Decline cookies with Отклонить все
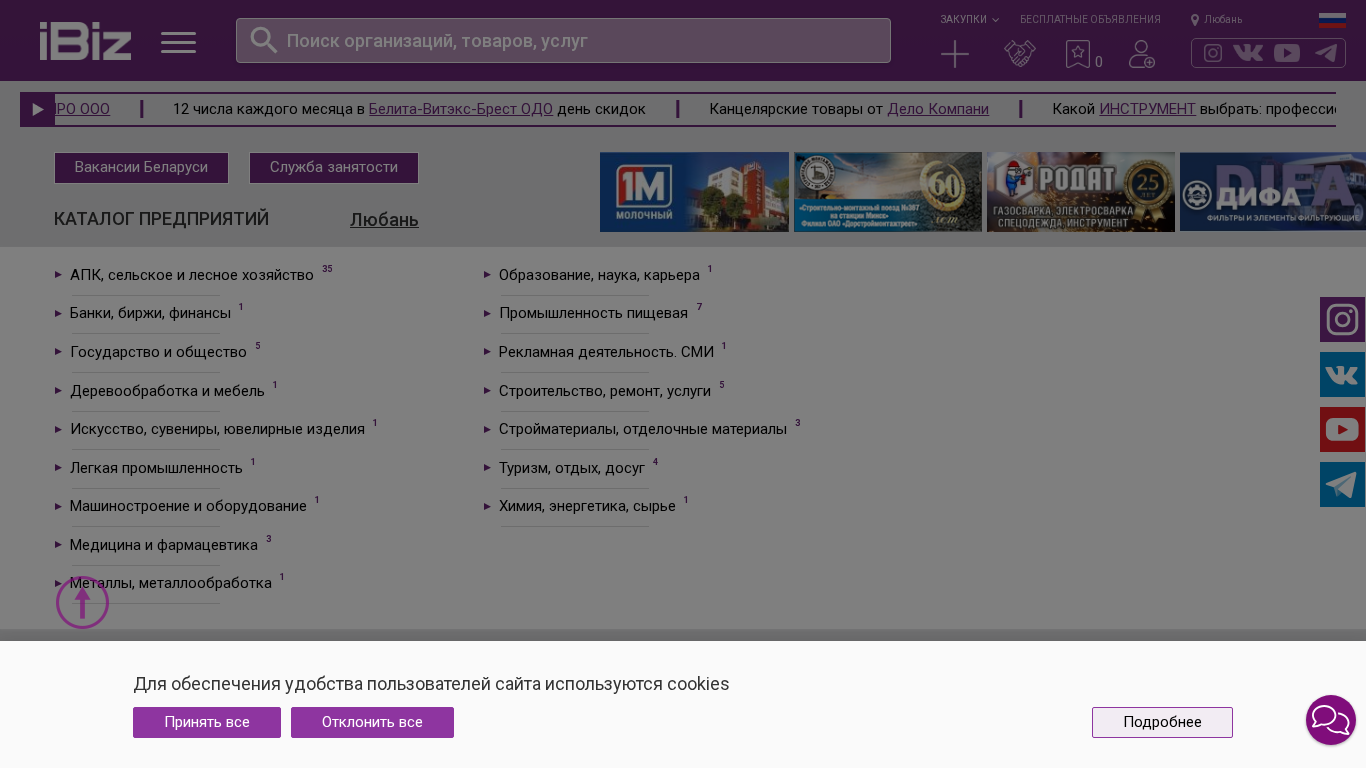Image resolution: width=1366 pixels, height=768 pixels. pyautogui.click(x=372, y=722)
